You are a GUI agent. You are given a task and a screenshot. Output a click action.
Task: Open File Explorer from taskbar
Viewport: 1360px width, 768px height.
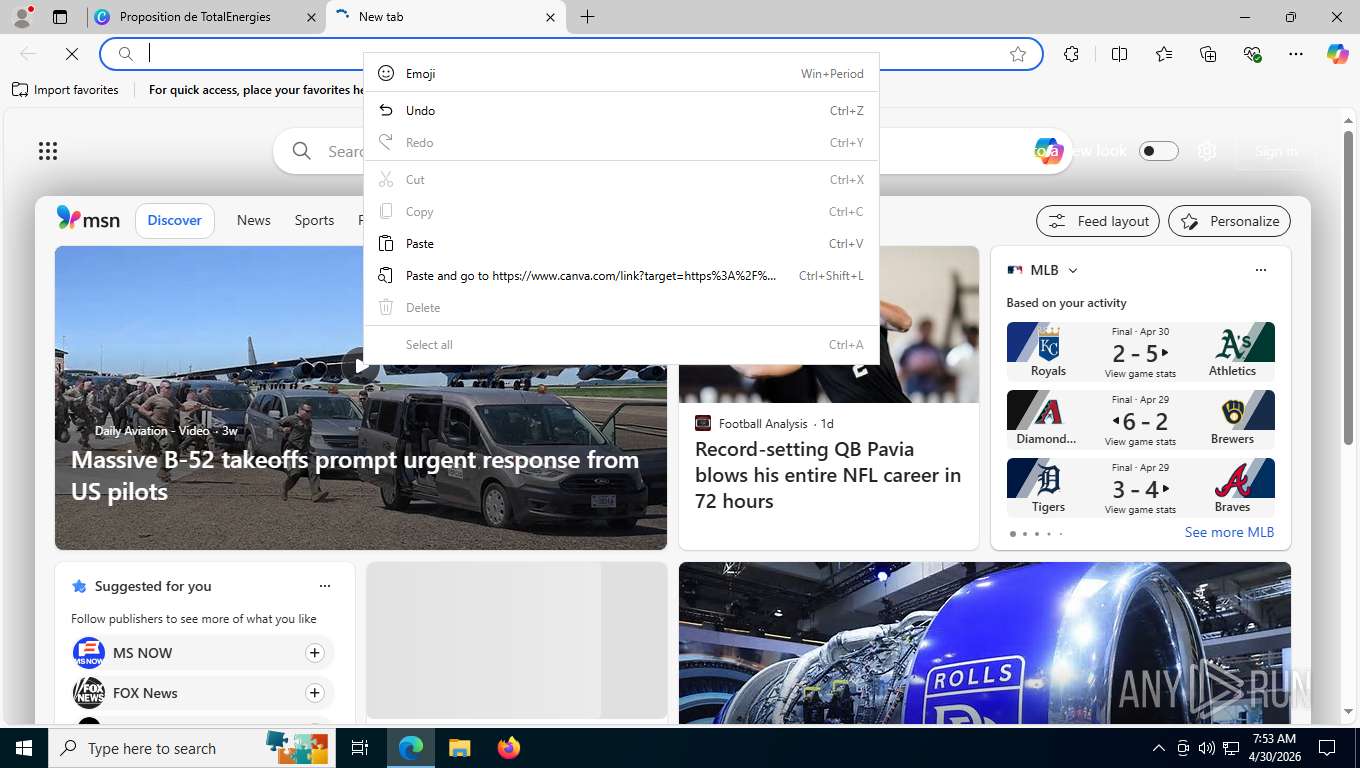tap(459, 748)
